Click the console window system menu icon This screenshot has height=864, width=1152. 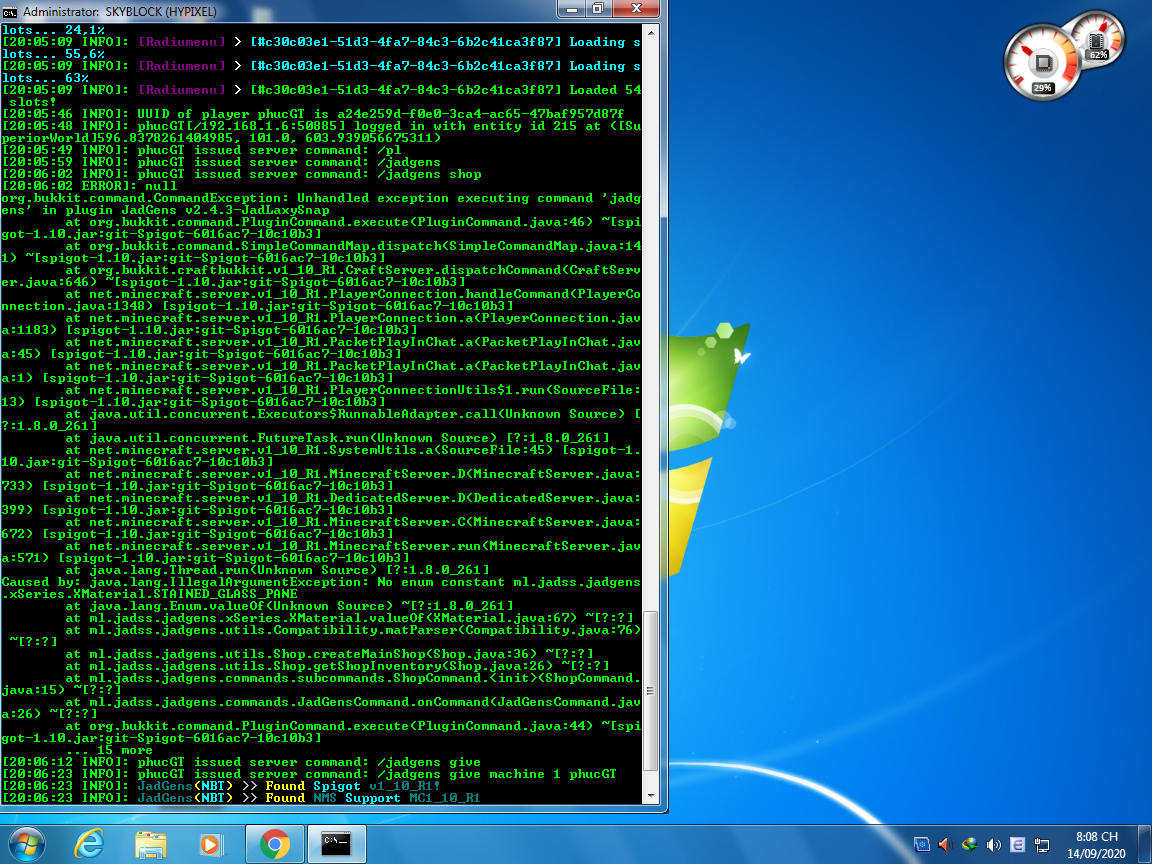(10, 10)
